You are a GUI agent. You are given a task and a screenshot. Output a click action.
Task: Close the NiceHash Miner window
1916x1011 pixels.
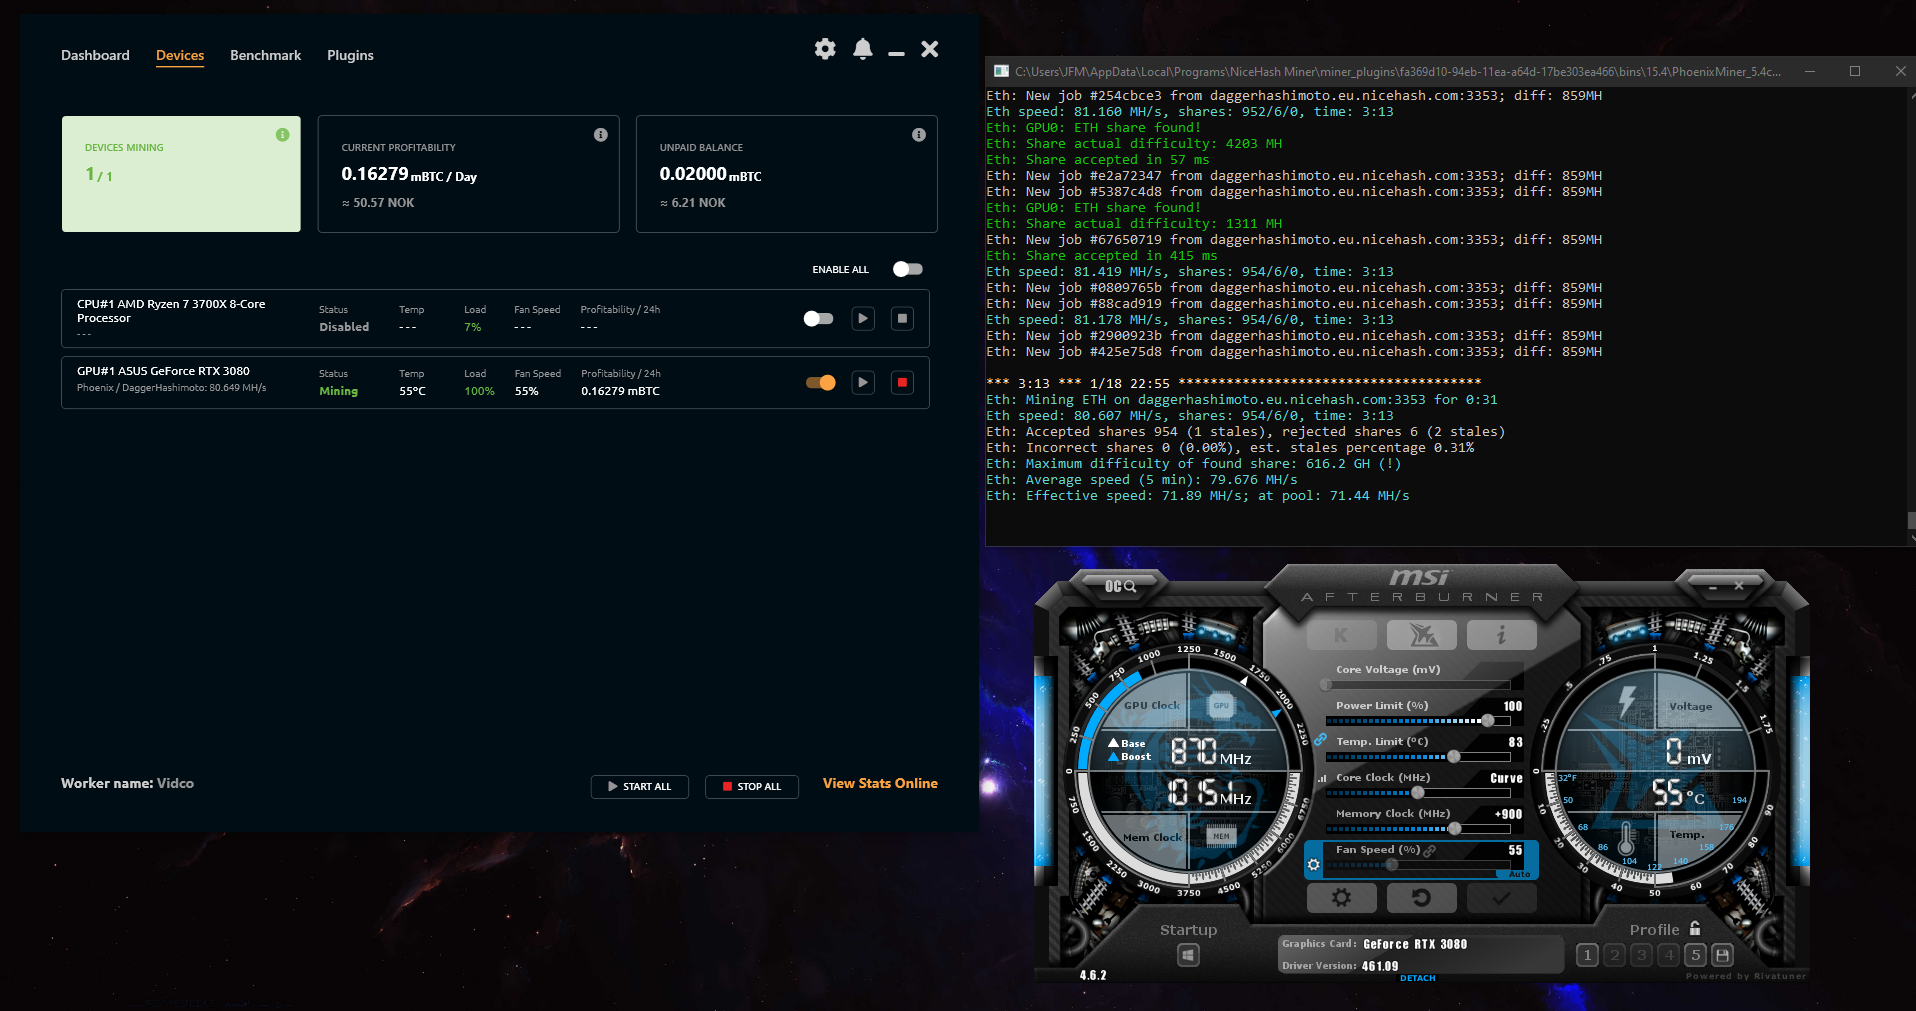click(930, 49)
